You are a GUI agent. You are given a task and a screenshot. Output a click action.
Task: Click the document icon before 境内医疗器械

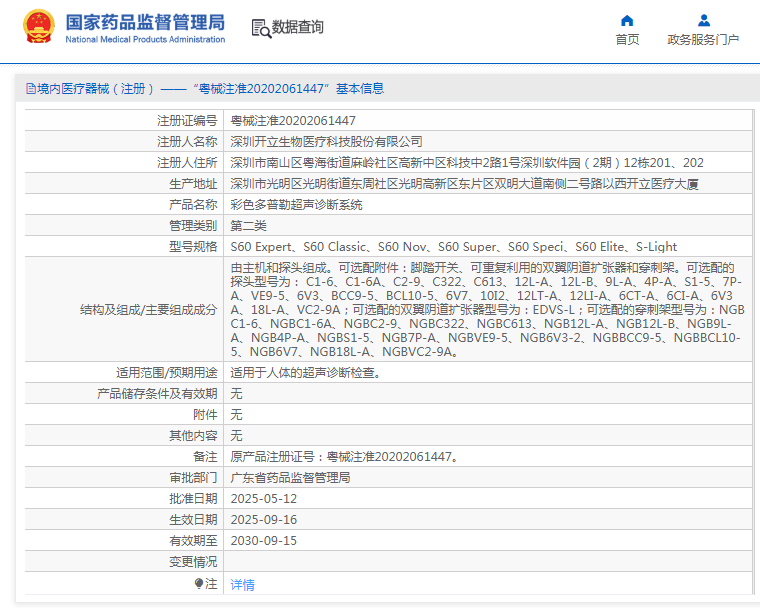tap(30, 89)
